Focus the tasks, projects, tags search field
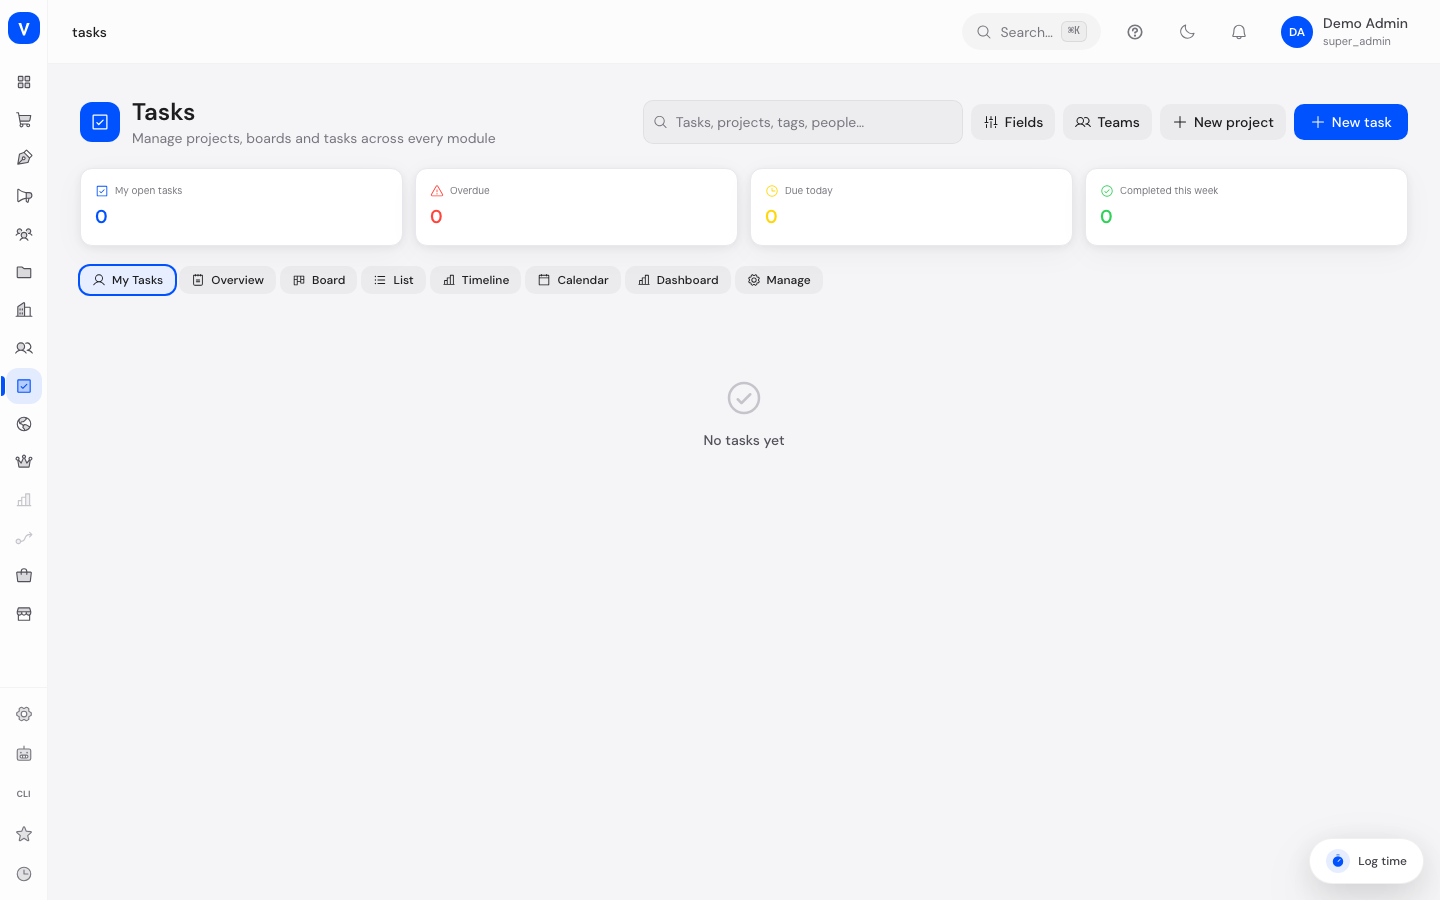Image resolution: width=1440 pixels, height=900 pixels. coord(803,122)
